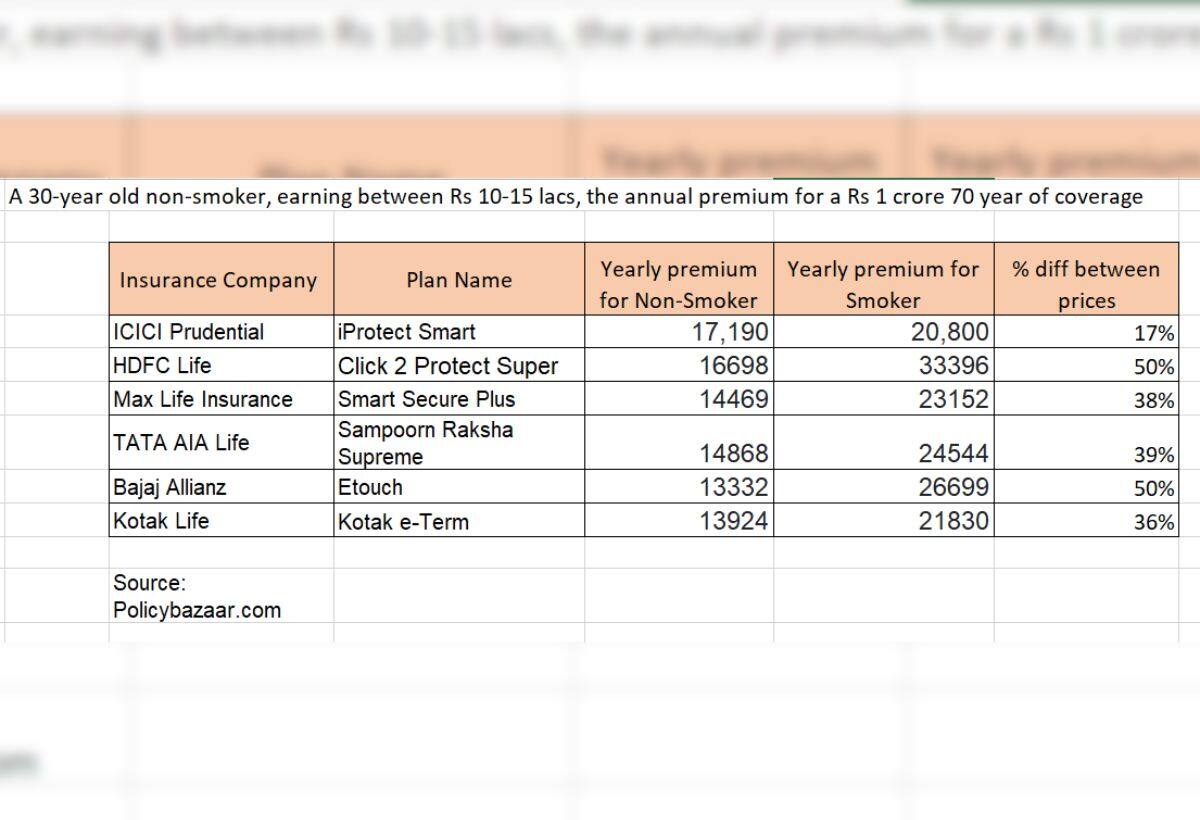Select the 14469 premium cell
The image size is (1200, 820).
tap(679, 400)
